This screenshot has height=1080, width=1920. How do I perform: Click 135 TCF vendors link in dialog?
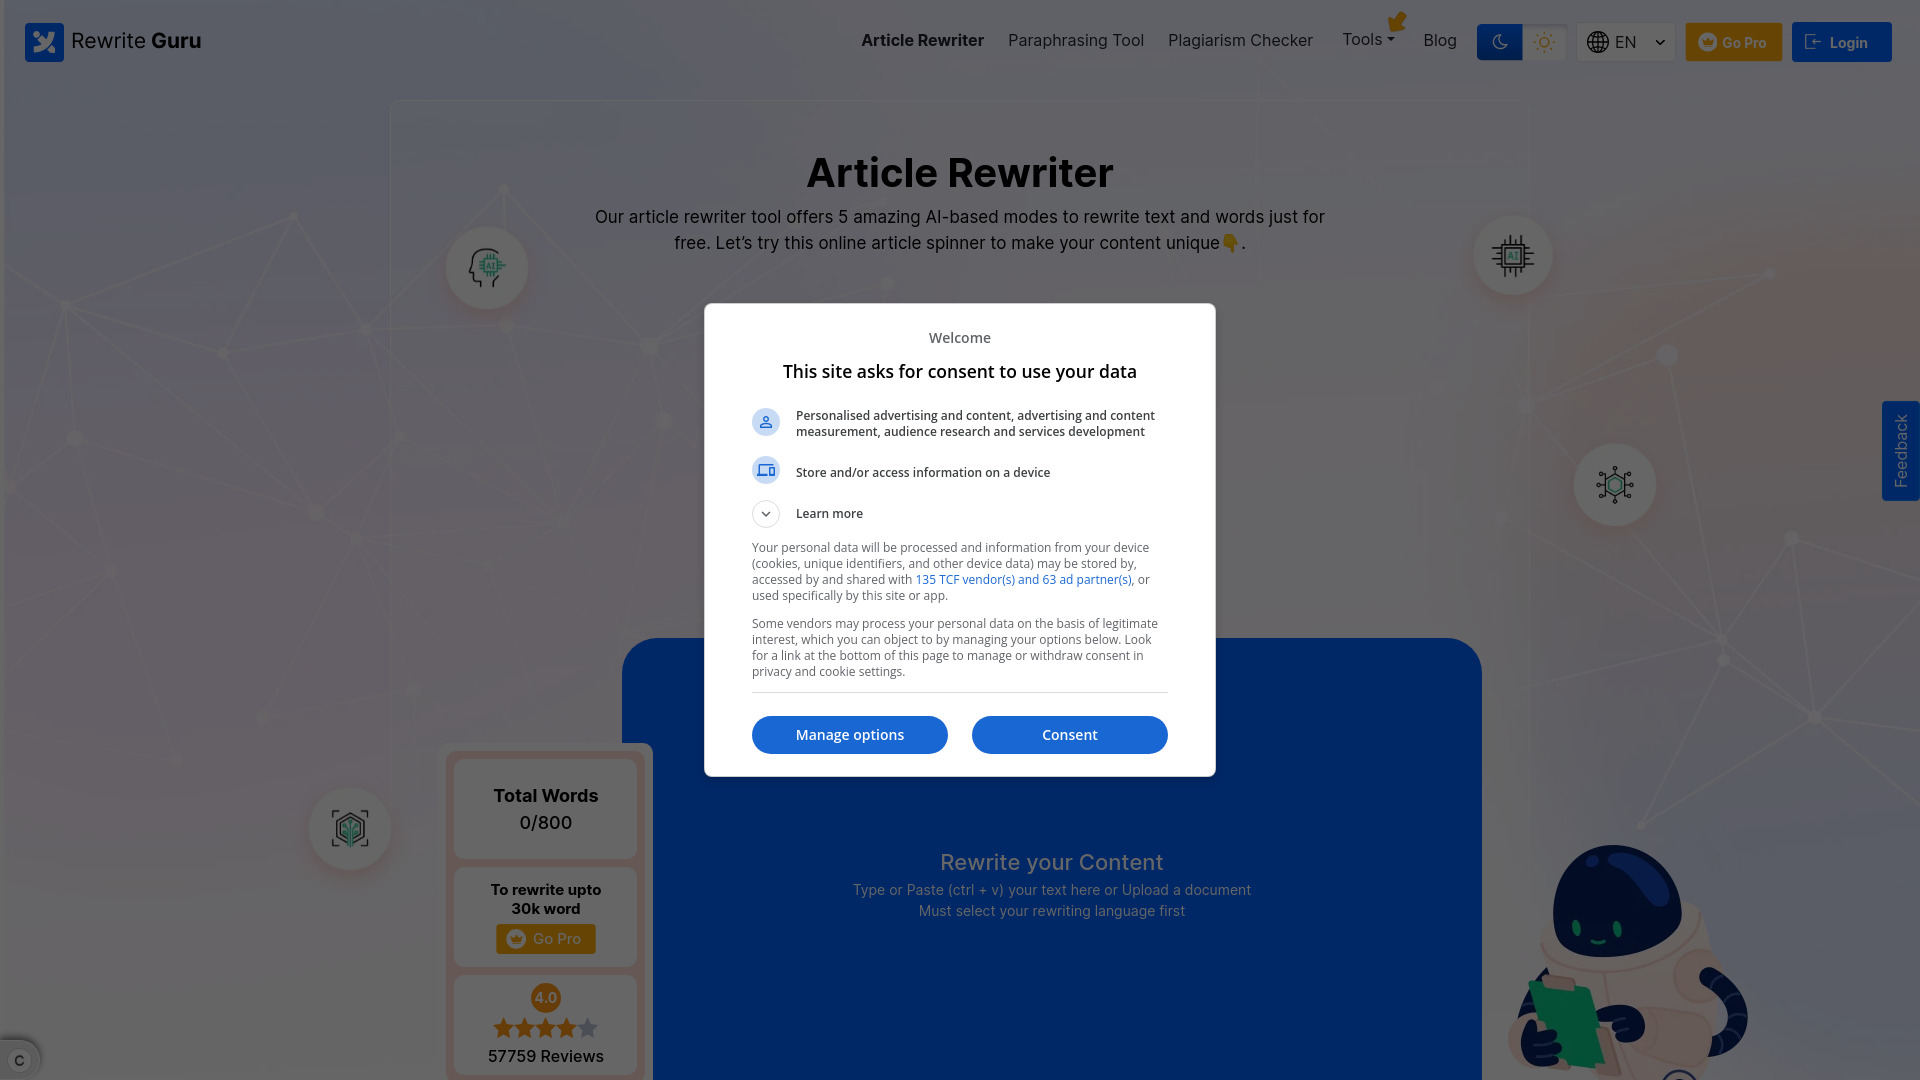[1023, 579]
